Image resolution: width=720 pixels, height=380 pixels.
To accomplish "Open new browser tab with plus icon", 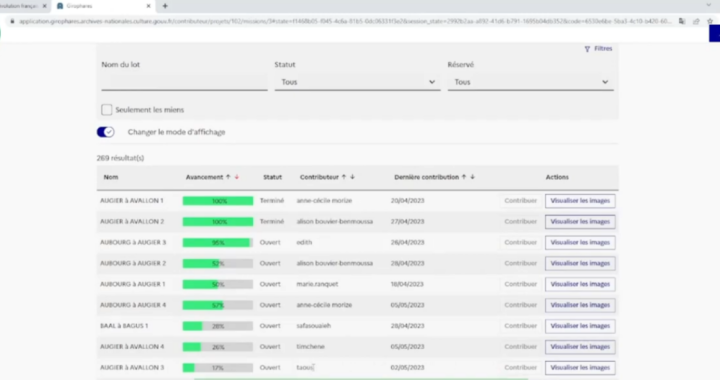I will (165, 6).
